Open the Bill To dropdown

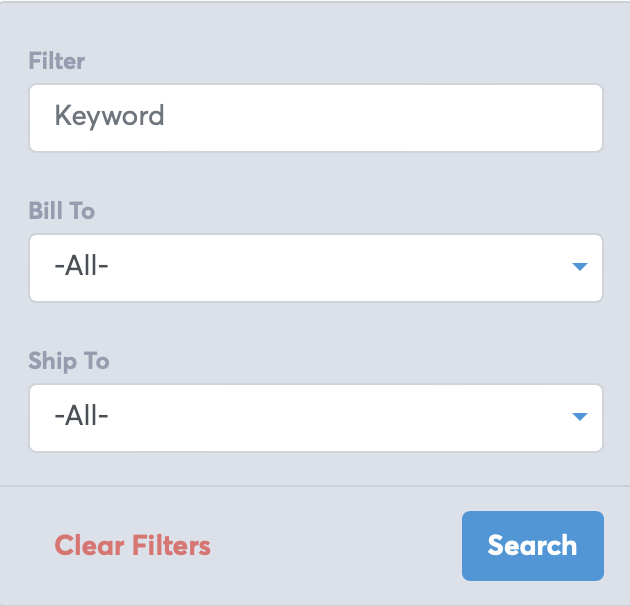(316, 268)
